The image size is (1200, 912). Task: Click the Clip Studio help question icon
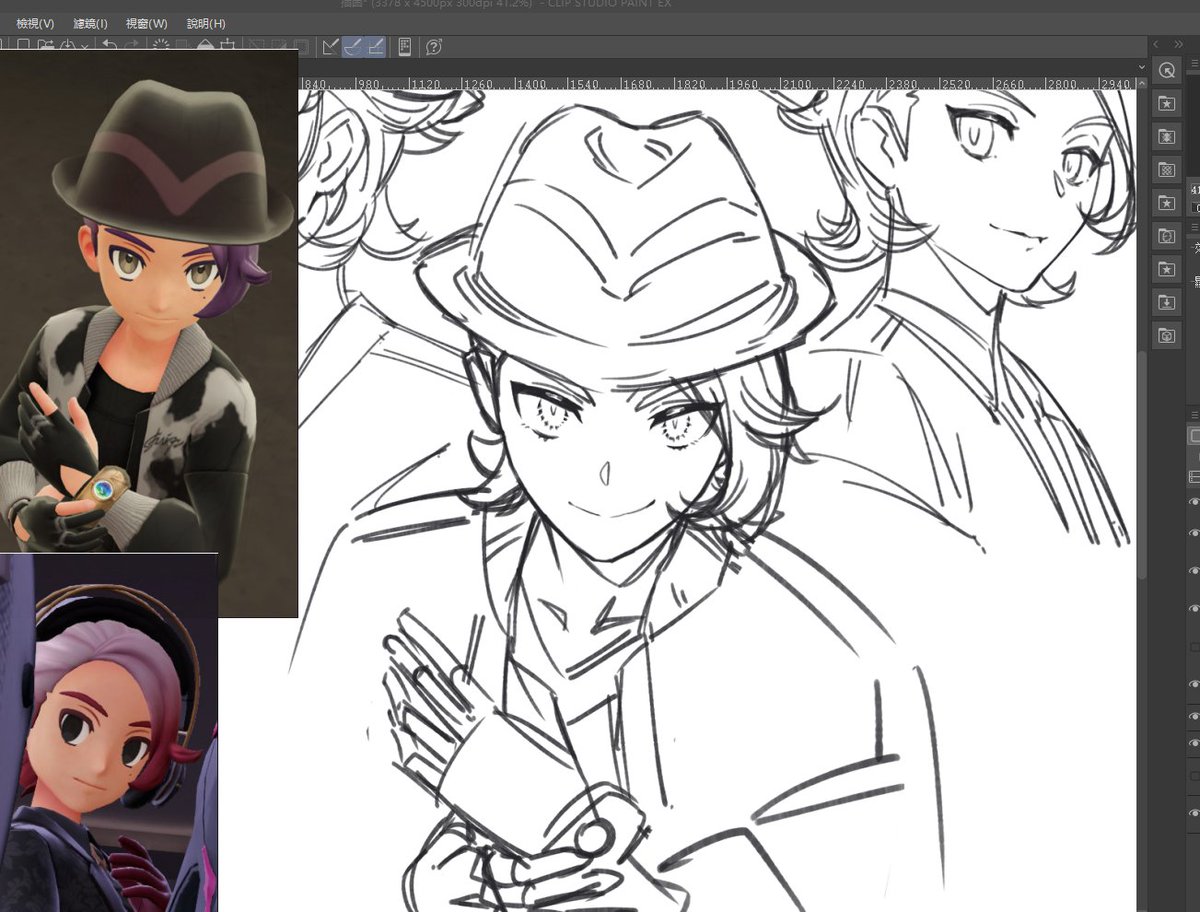point(433,46)
